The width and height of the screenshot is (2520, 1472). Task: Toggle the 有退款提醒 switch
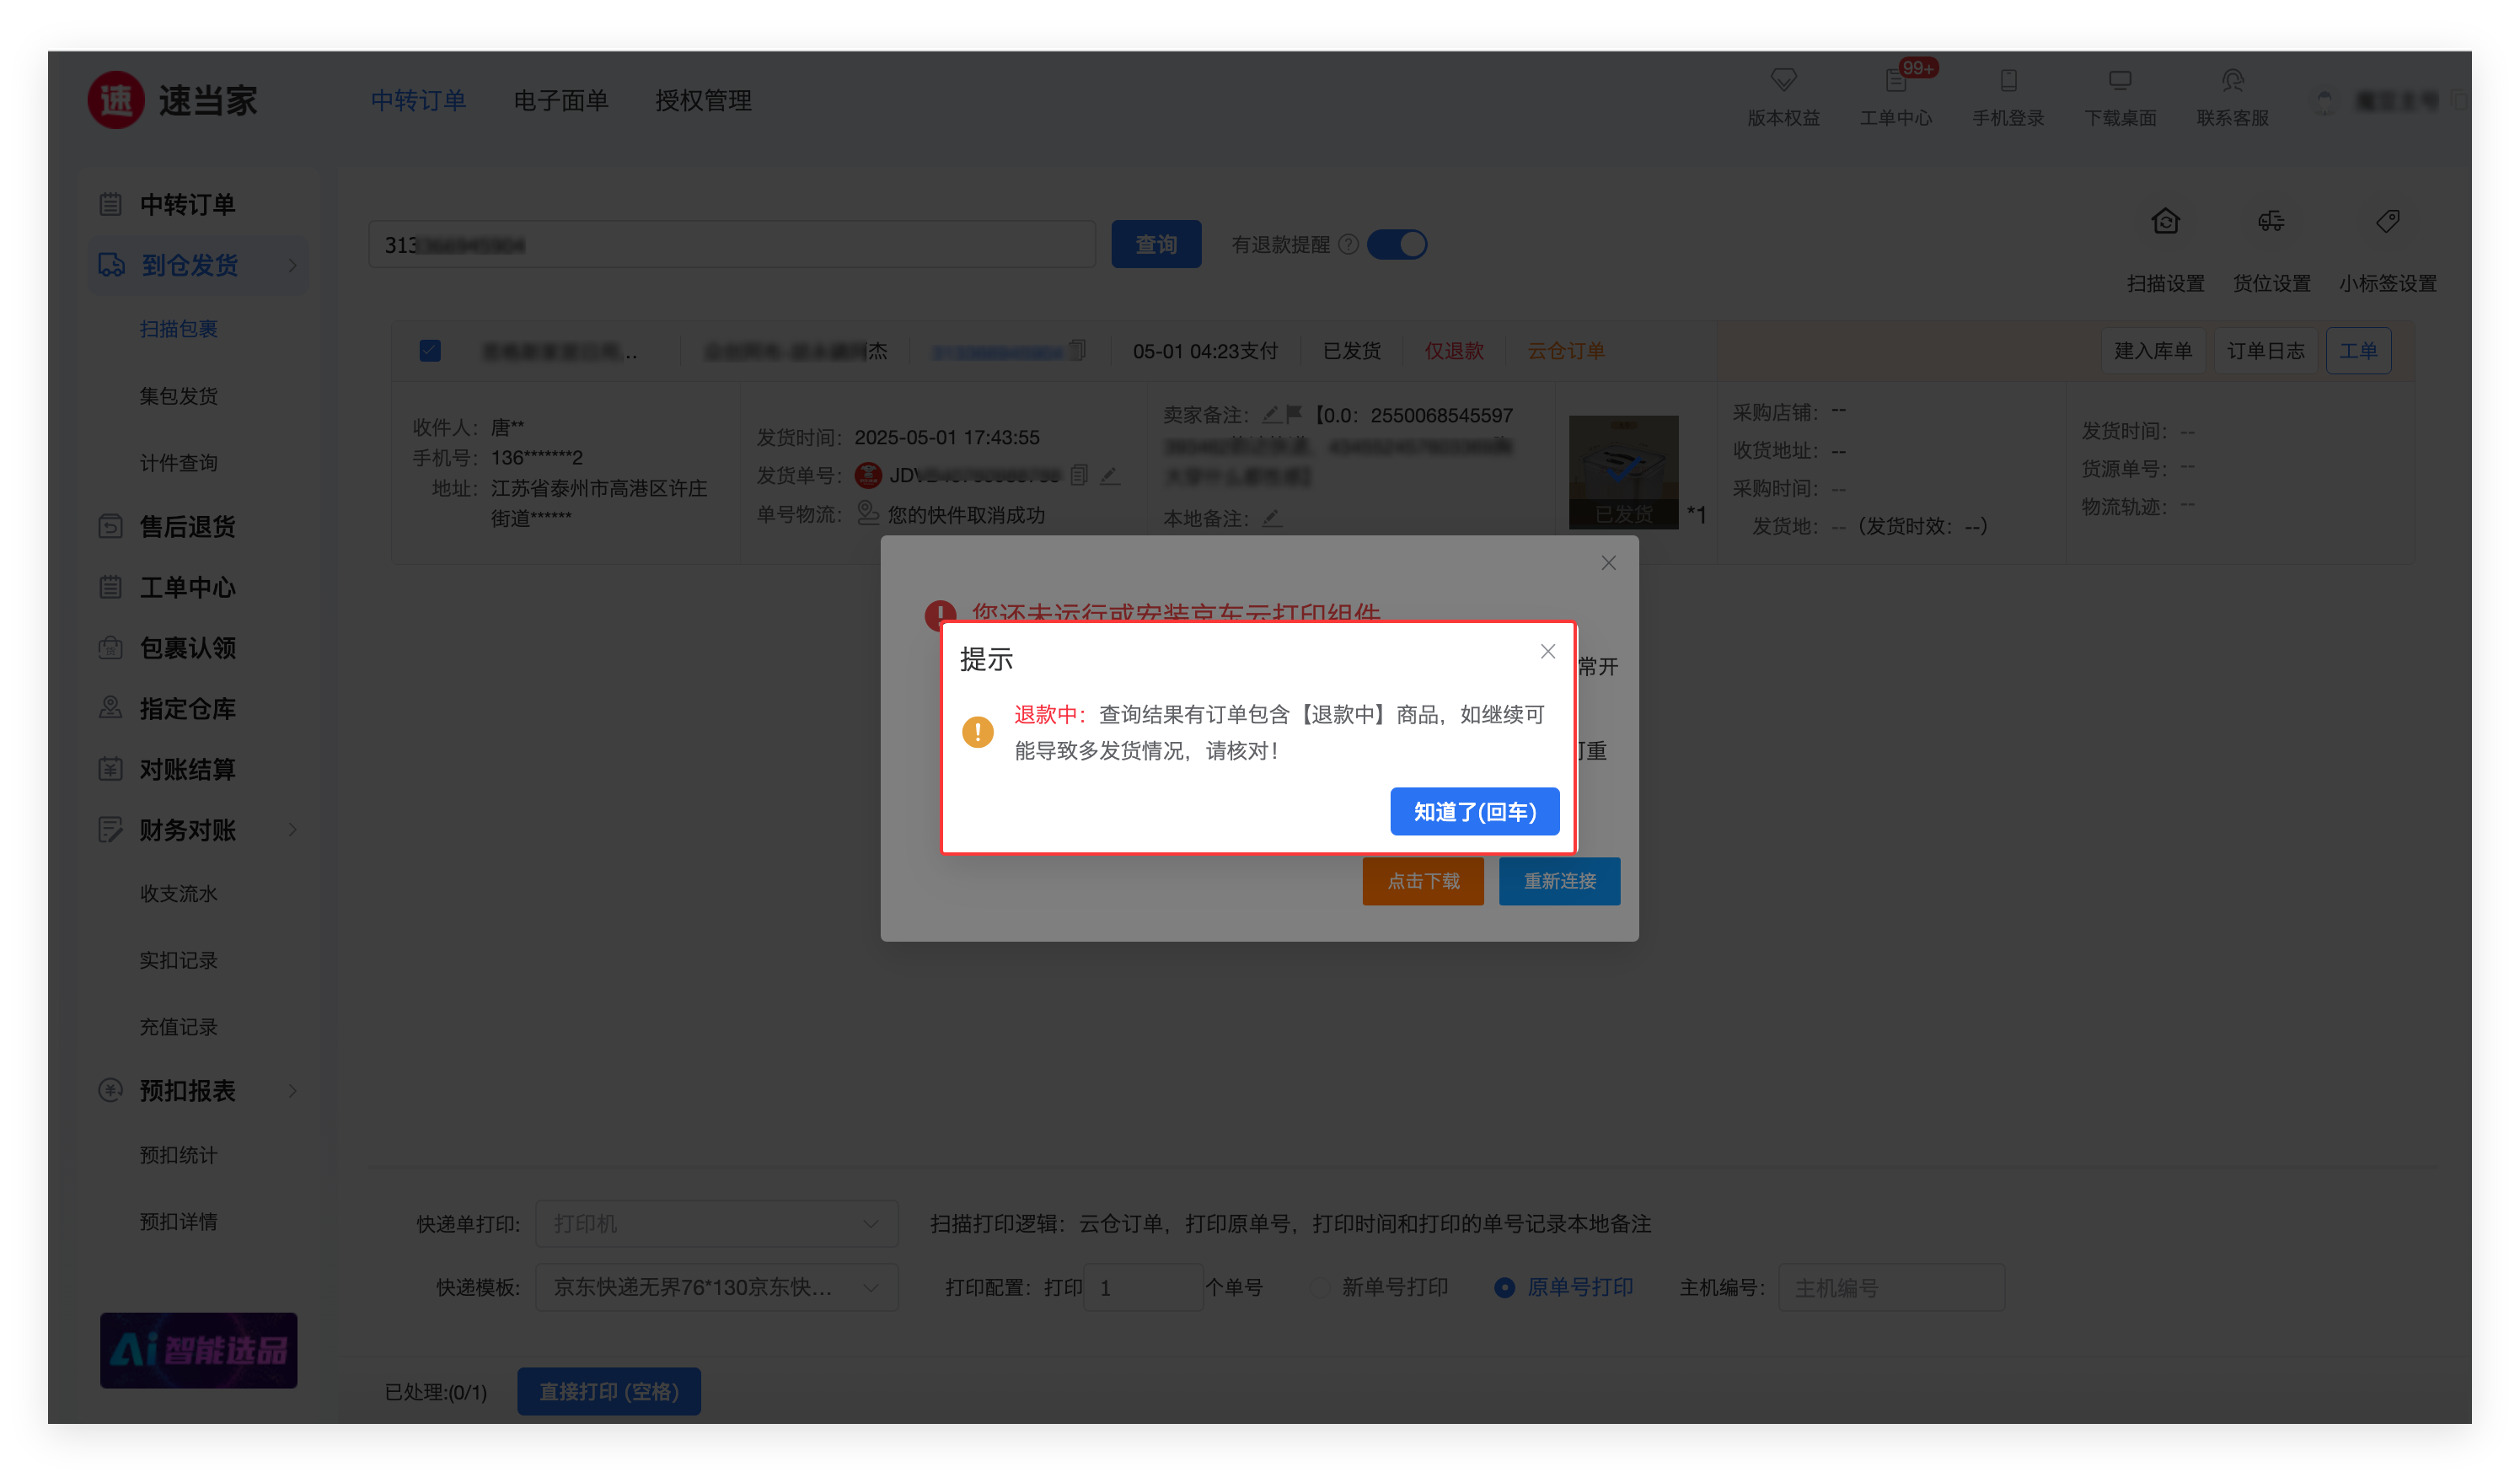point(1397,245)
